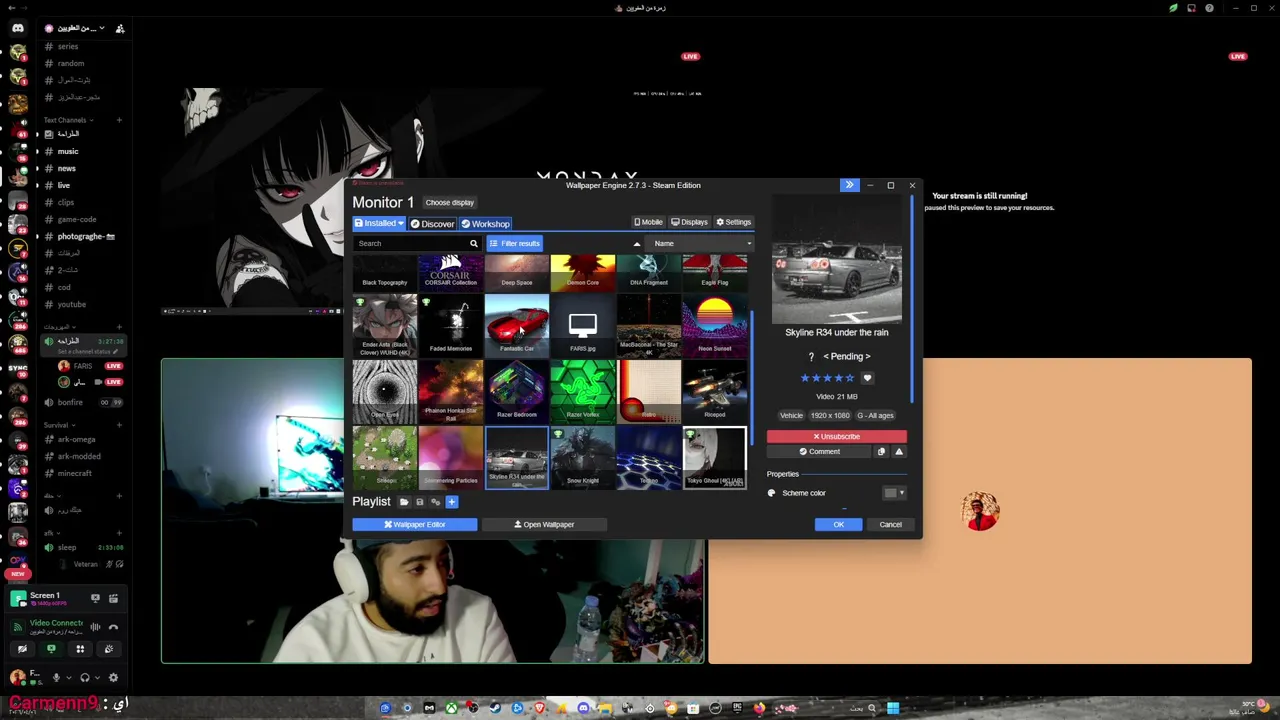The image size is (1280, 720).
Task: Select the Faded Memories wallpaper
Action: point(451,324)
